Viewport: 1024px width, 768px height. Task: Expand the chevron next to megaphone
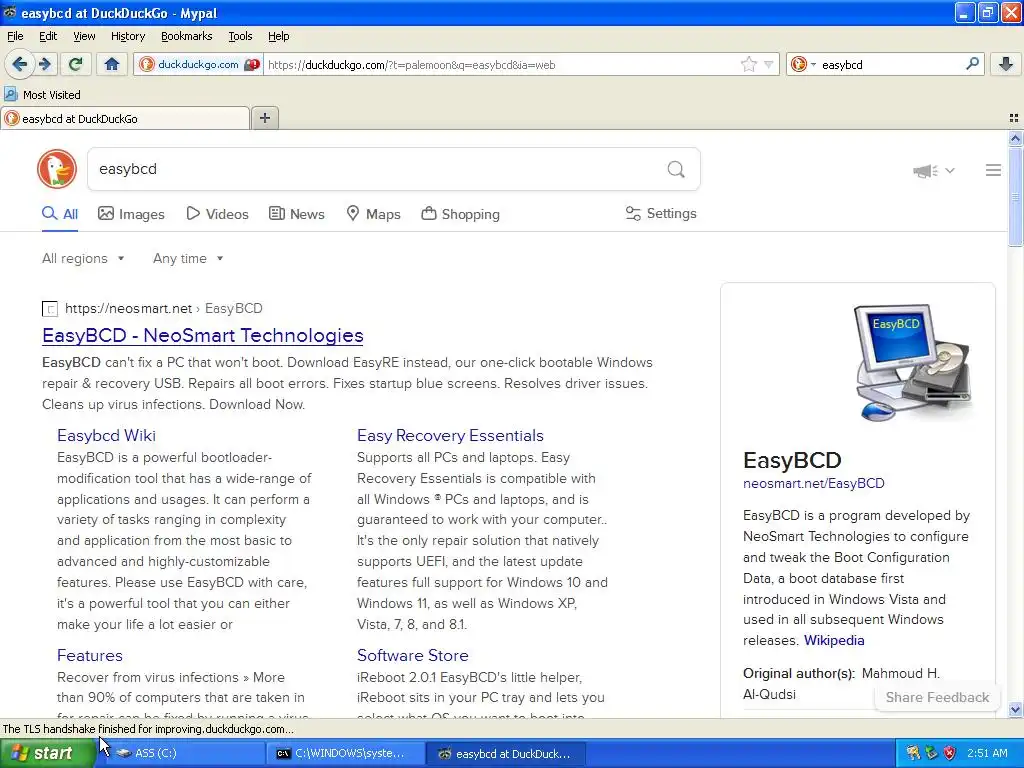(x=950, y=170)
